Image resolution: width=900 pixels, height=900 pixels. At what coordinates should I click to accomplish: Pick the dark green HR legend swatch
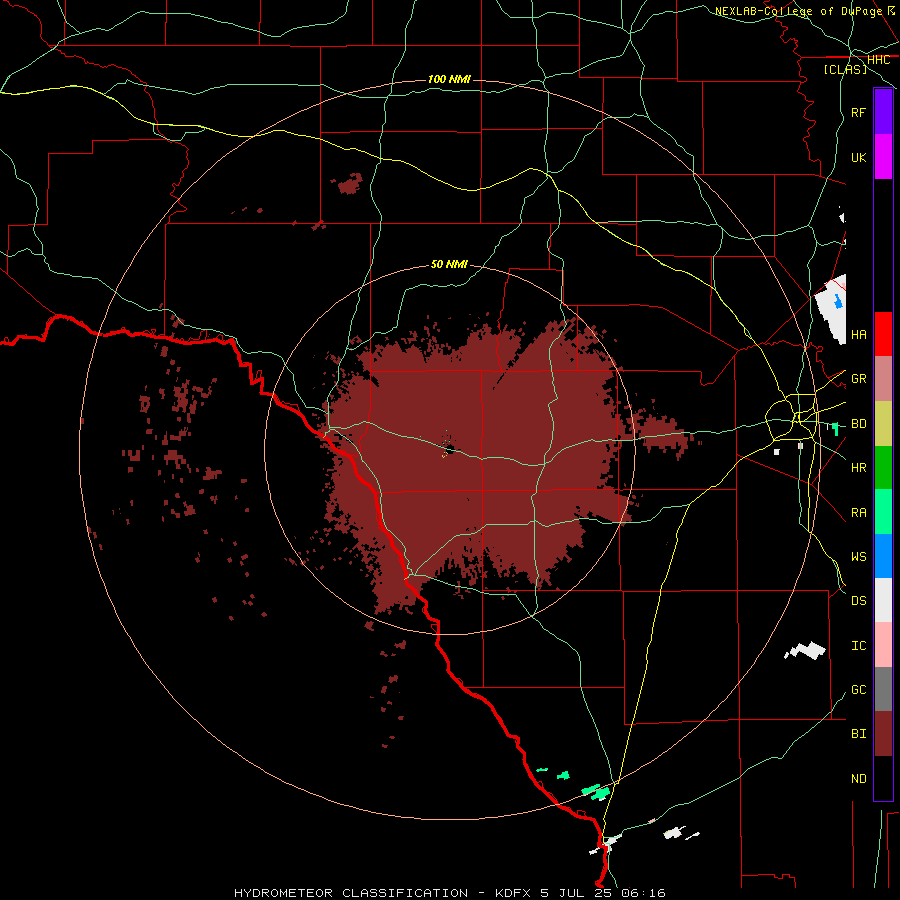click(883, 468)
